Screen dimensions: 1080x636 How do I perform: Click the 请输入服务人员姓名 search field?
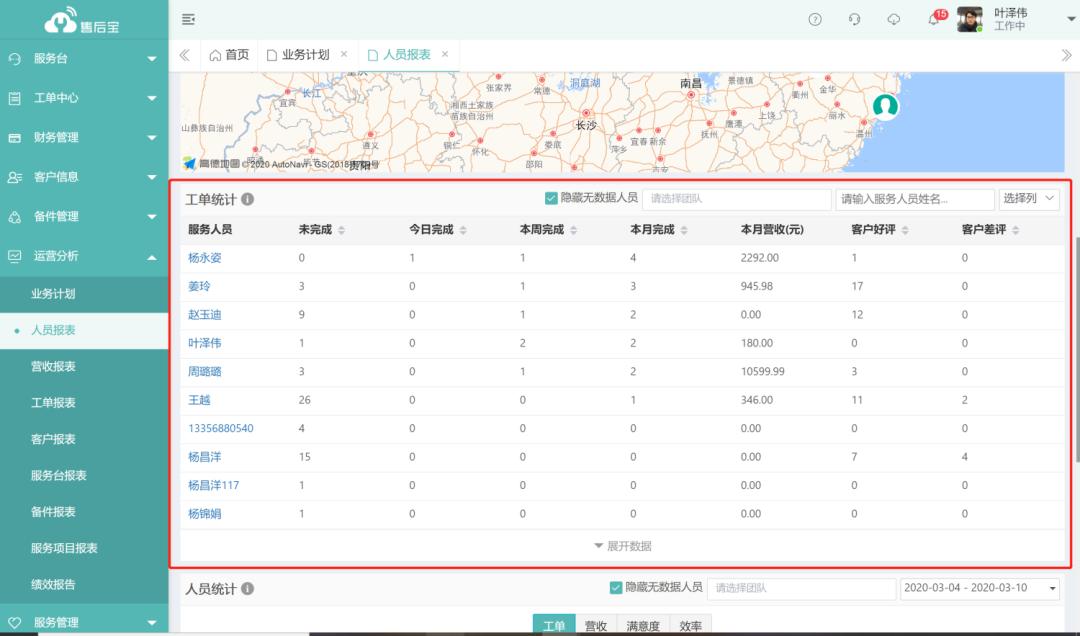tap(914, 199)
